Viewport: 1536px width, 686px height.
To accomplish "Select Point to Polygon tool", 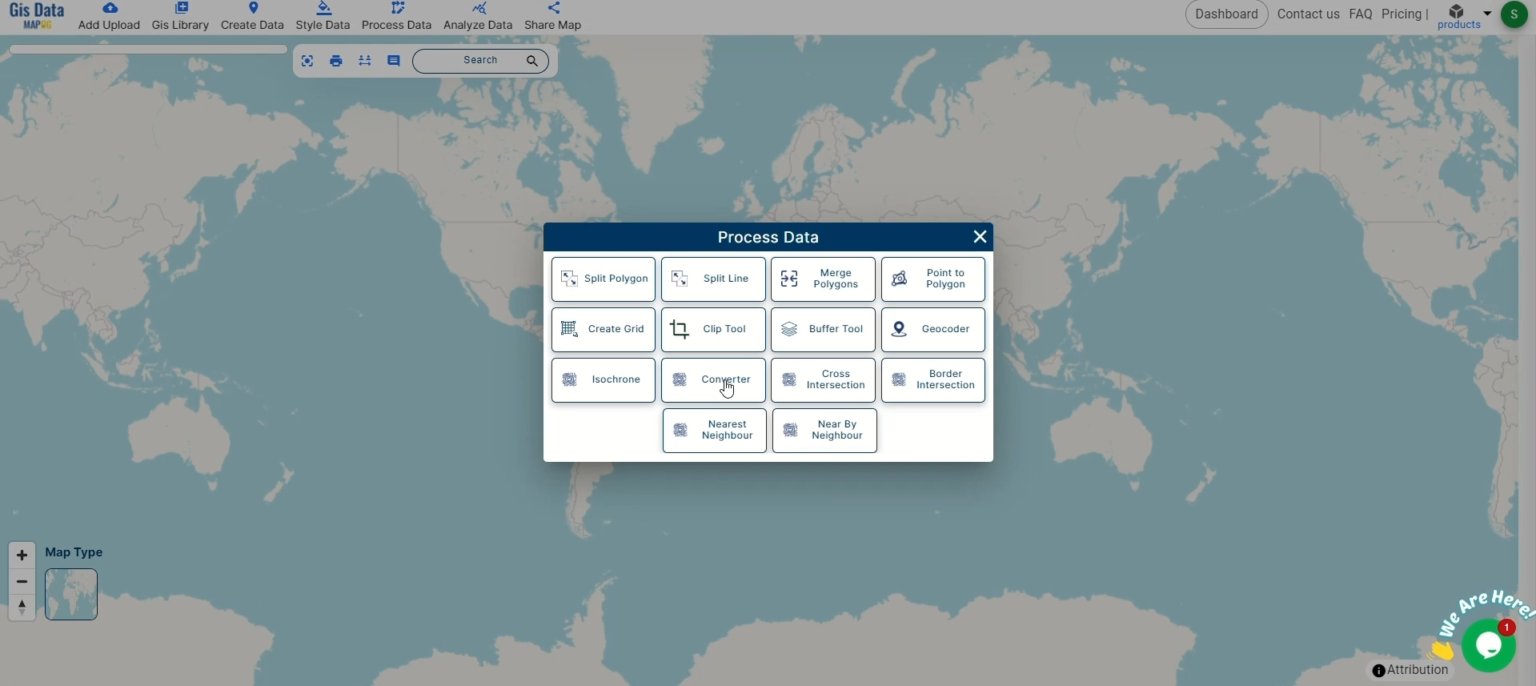I will coord(933,279).
